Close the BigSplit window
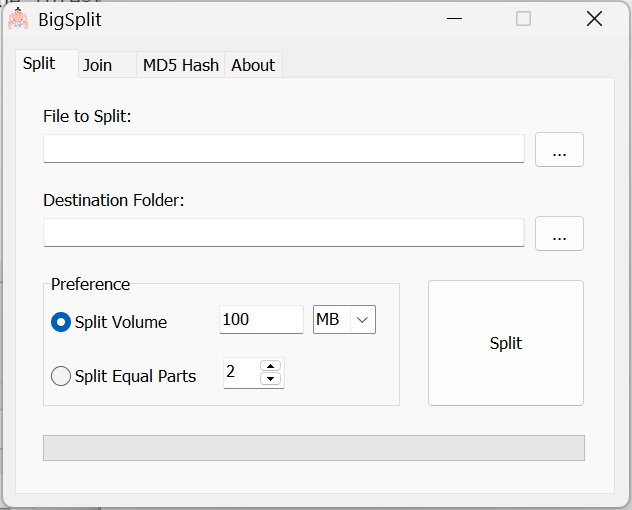This screenshot has height=510, width=632. click(x=594, y=19)
